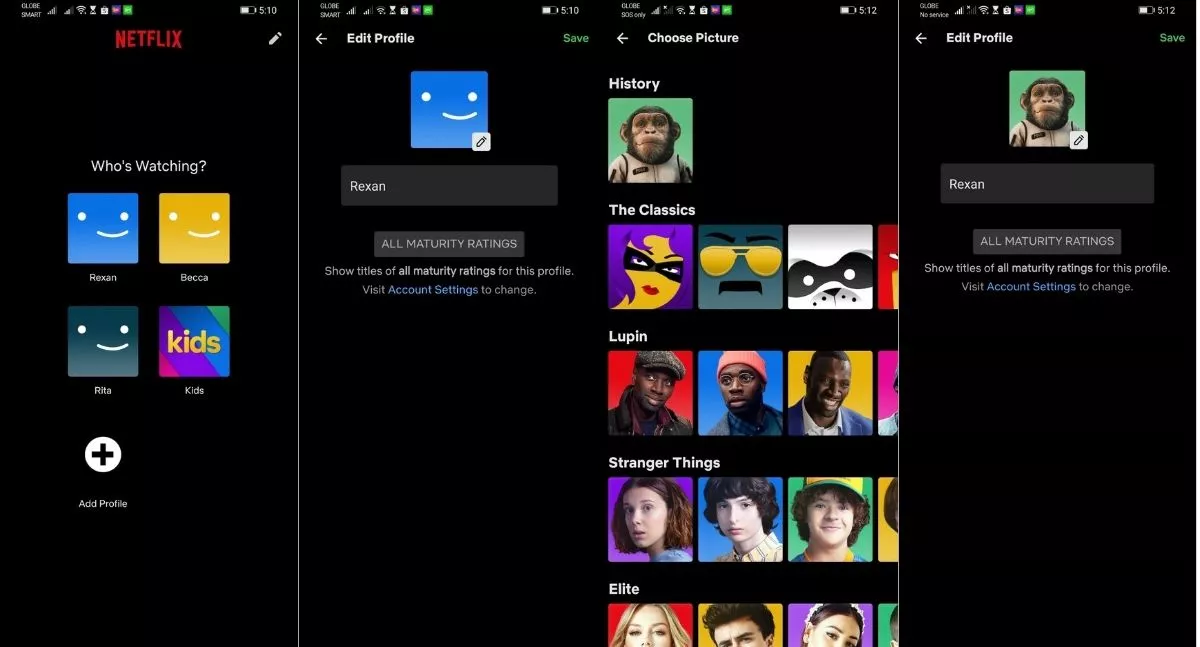Click the Rexan name field under chimp avatar
Screen dimensions: 1200x647
1047,184
